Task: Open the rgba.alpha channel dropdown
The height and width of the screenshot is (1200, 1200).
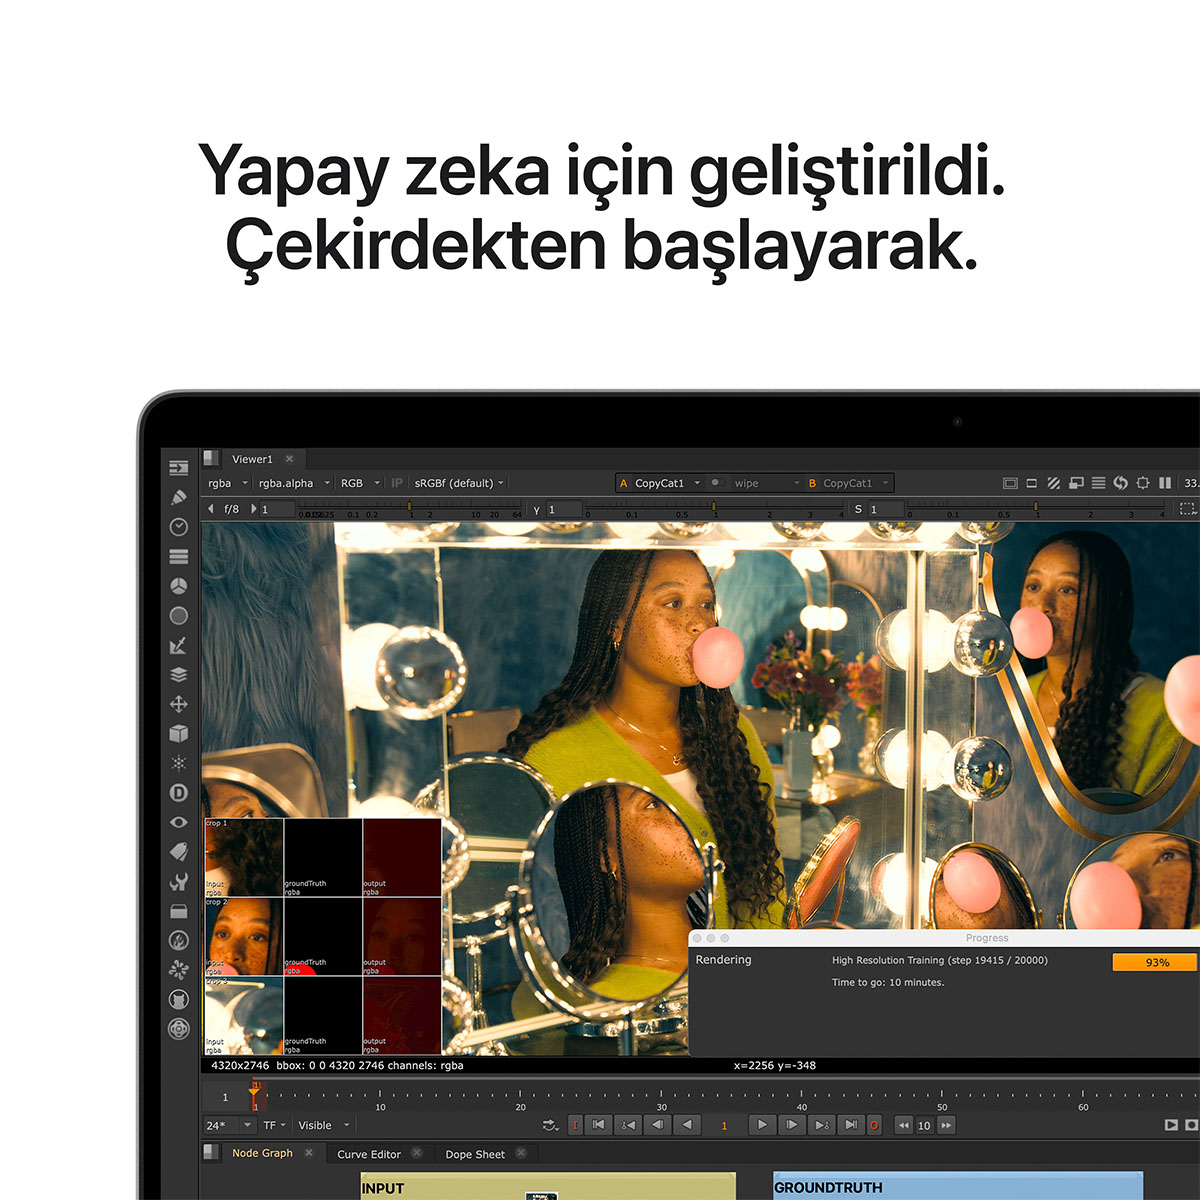Action: click(x=293, y=483)
